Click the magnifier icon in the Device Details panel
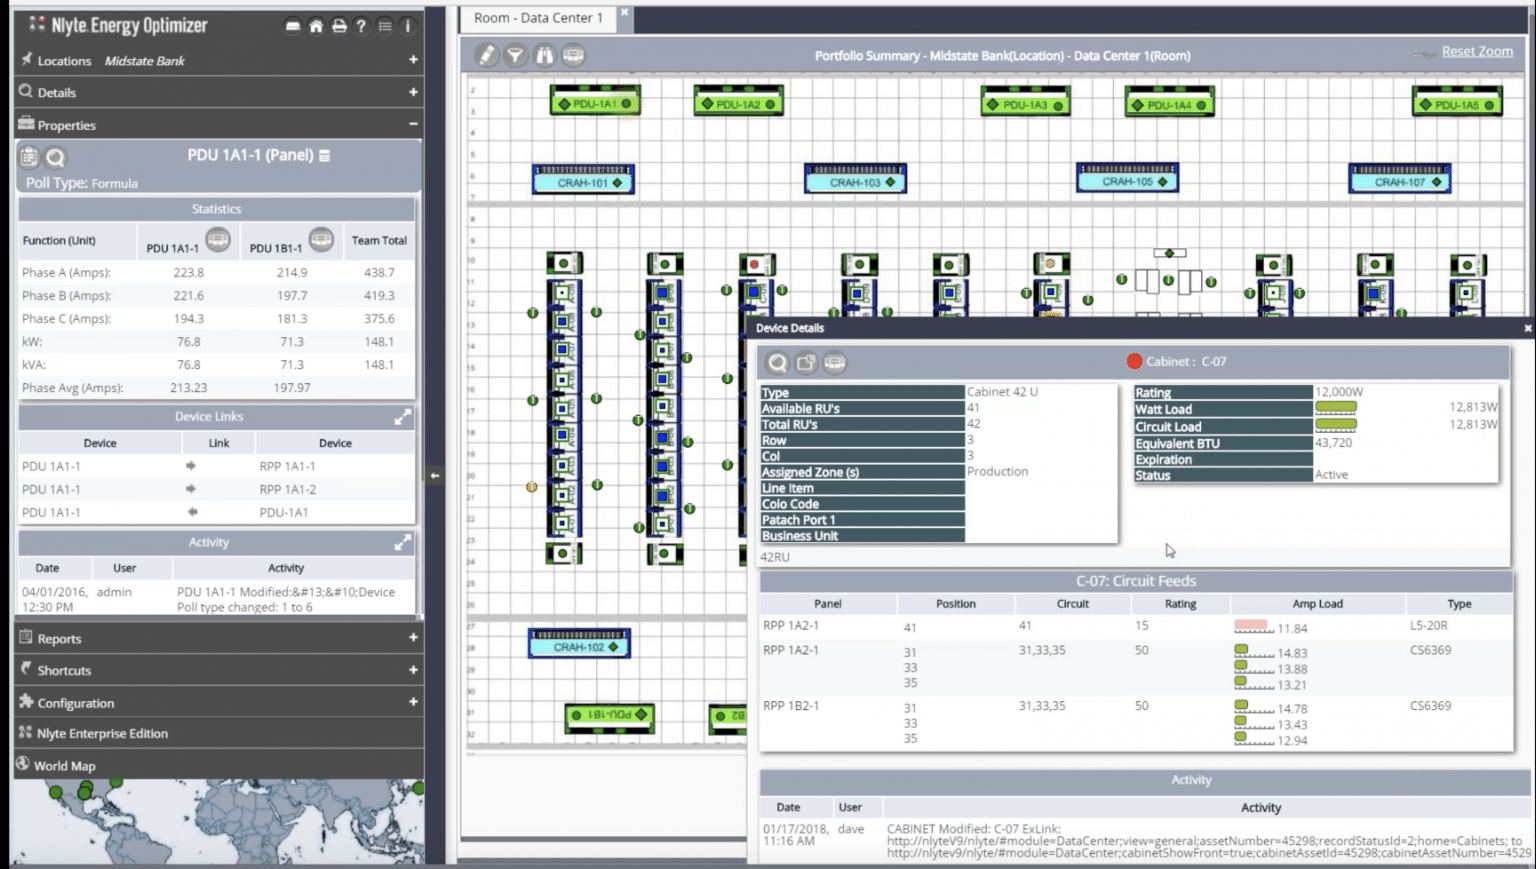Viewport: 1536px width, 869px height. [x=778, y=363]
